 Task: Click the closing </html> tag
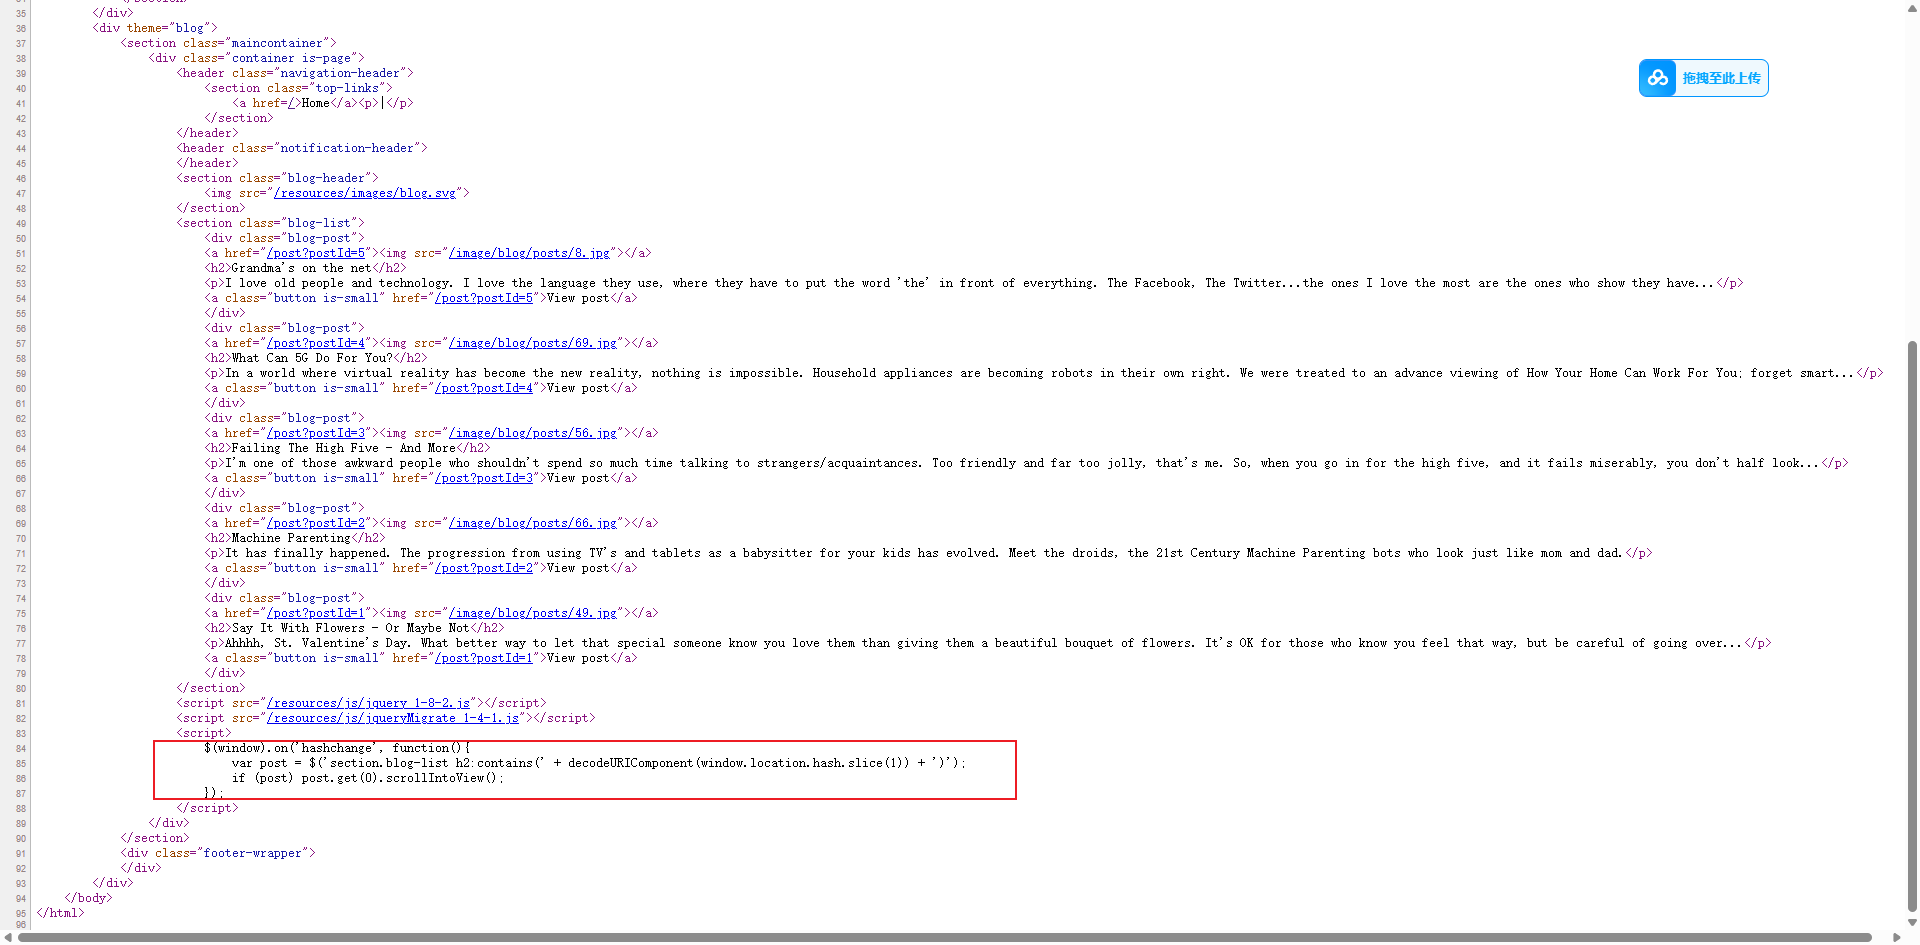pyautogui.click(x=61, y=913)
